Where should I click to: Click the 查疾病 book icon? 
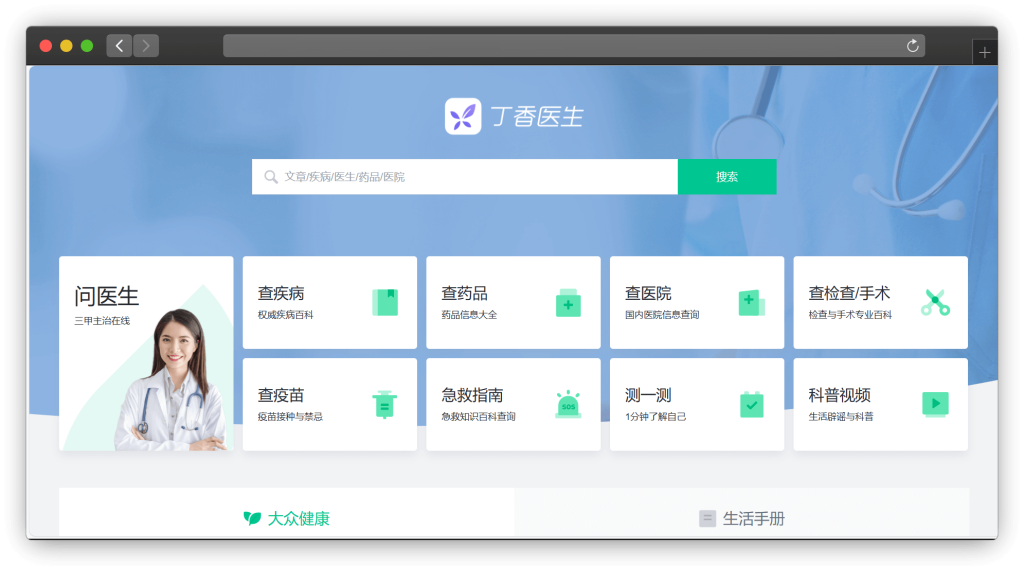click(x=385, y=302)
